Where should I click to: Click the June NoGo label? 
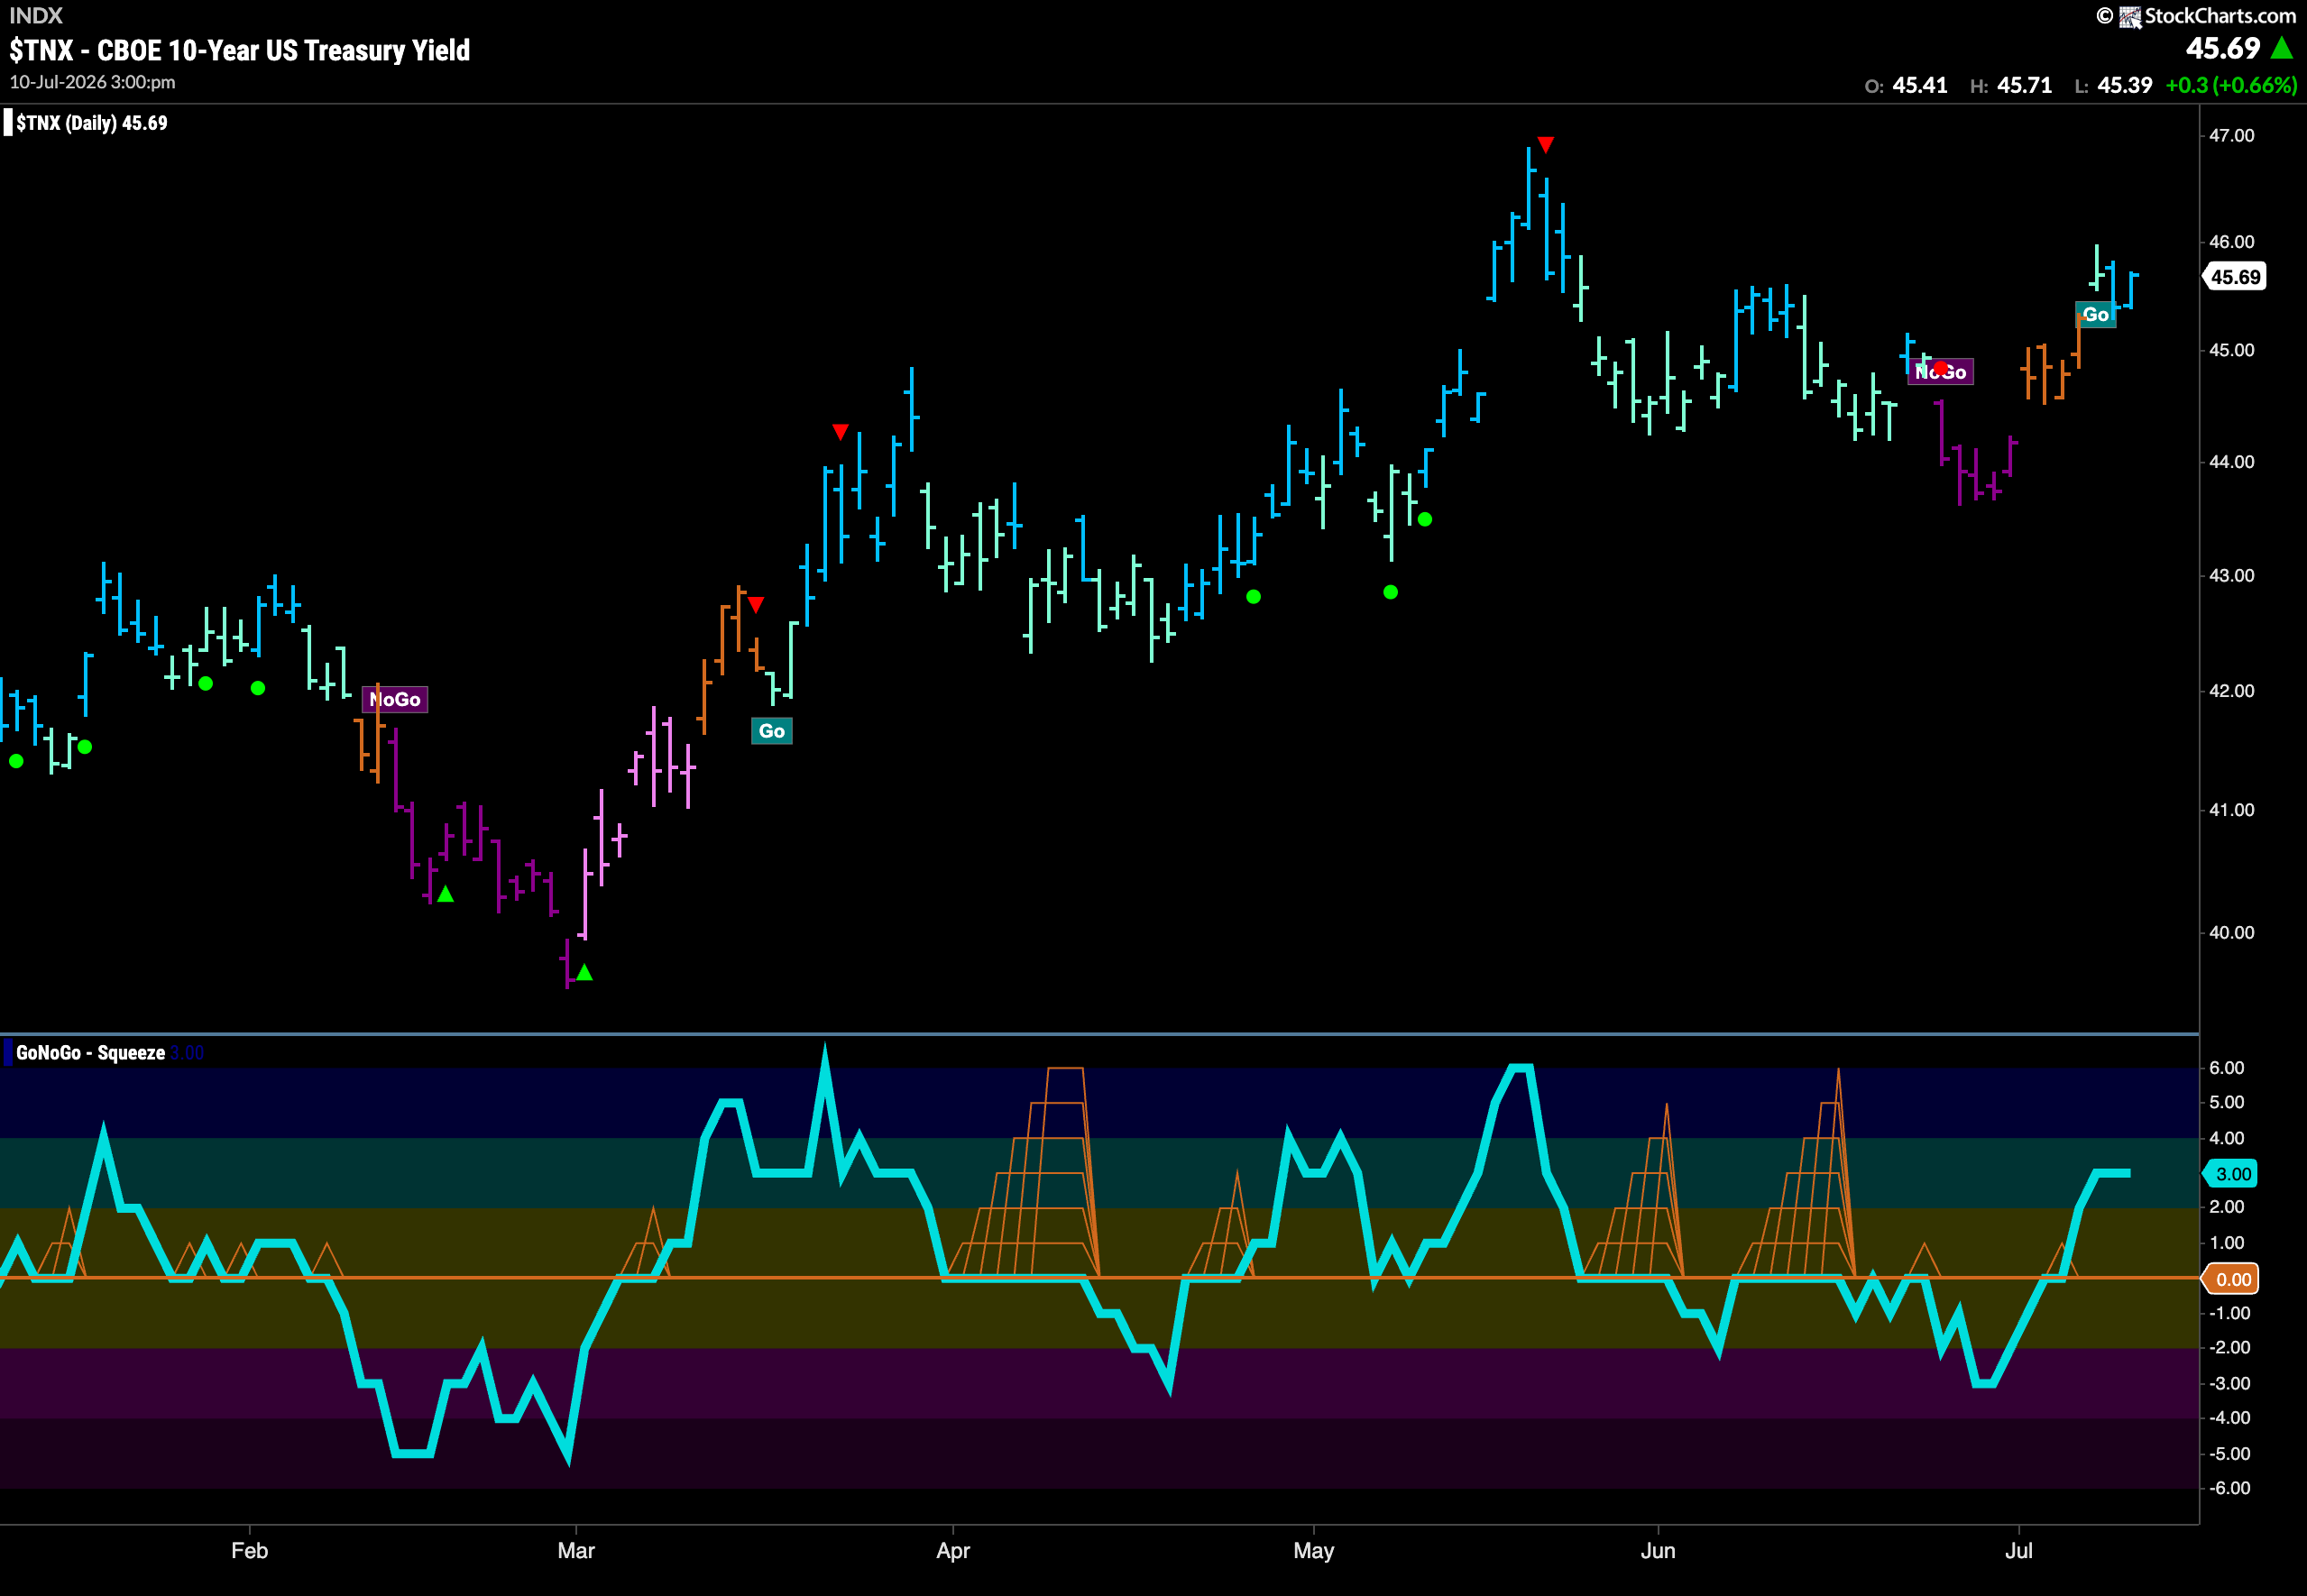point(1940,372)
